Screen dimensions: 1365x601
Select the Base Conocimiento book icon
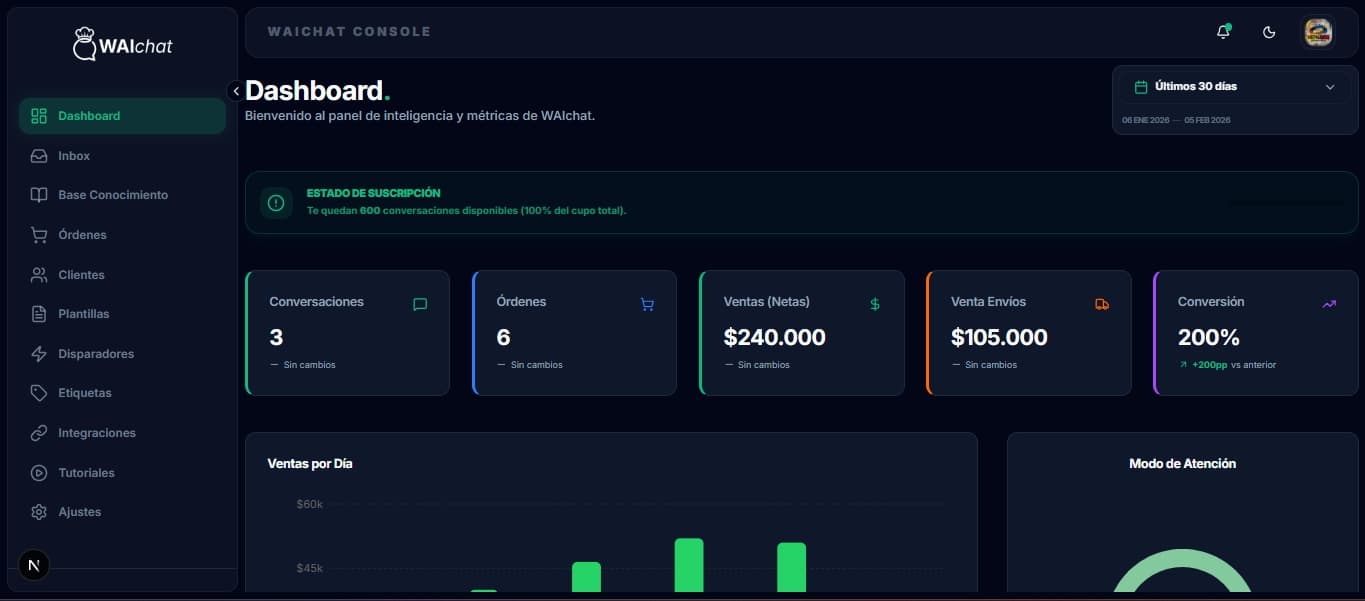point(37,195)
